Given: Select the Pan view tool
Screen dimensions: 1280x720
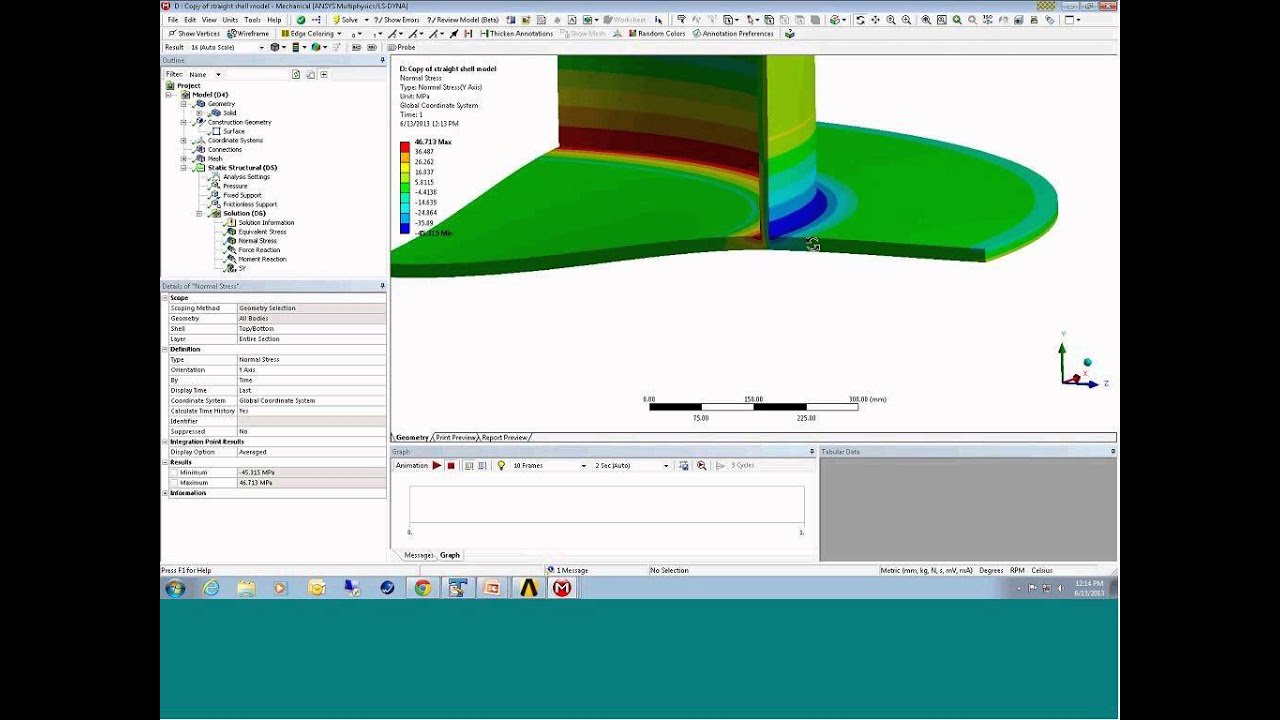Looking at the screenshot, I should (x=875, y=20).
